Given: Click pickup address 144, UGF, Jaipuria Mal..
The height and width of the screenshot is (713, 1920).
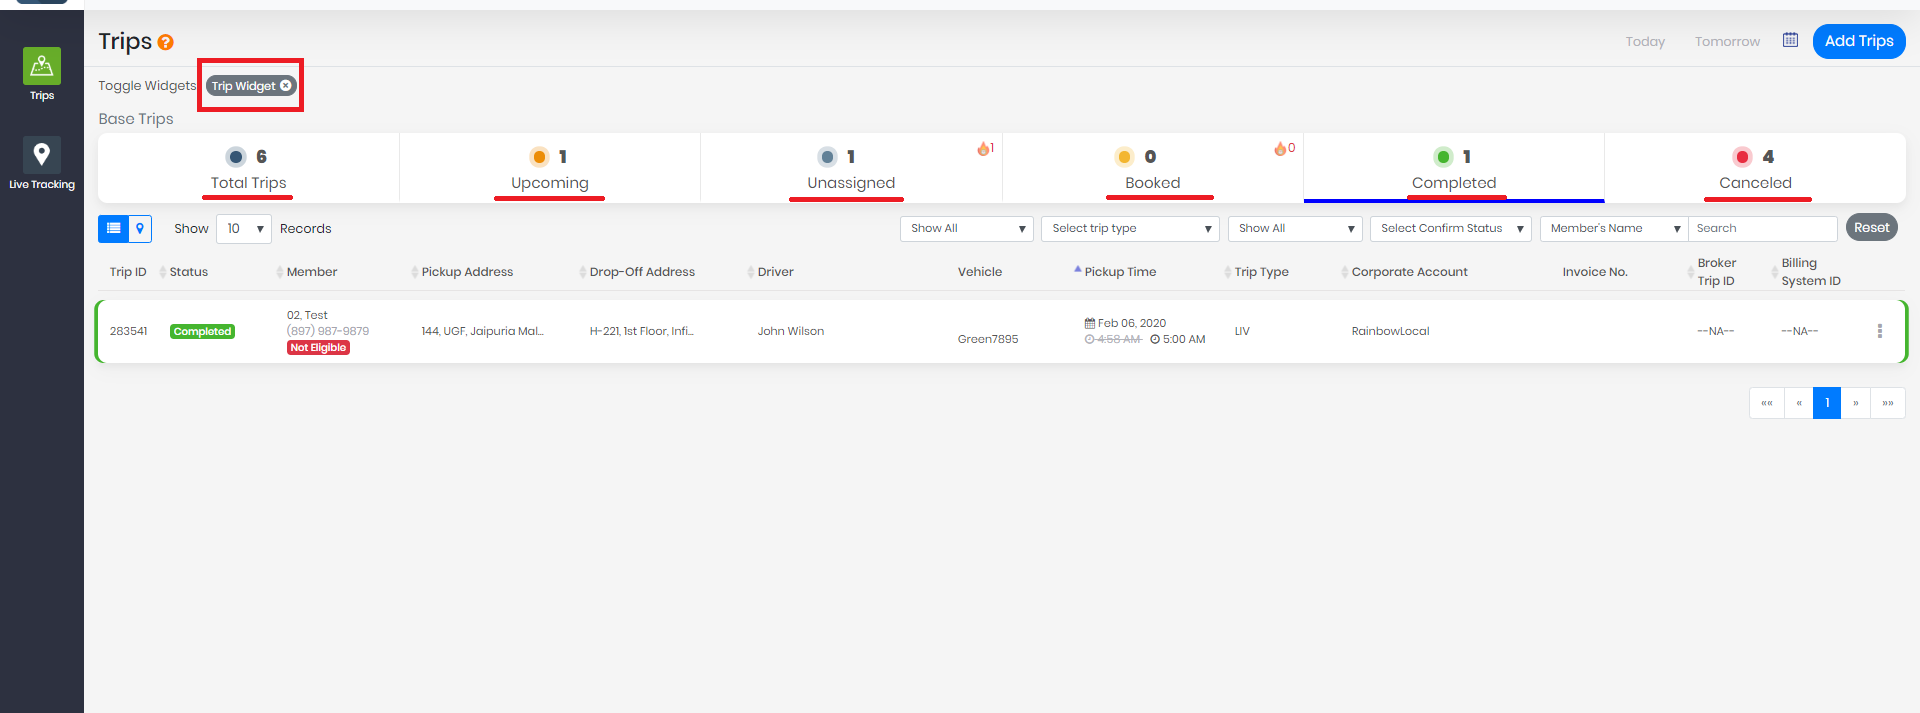Looking at the screenshot, I should (482, 331).
